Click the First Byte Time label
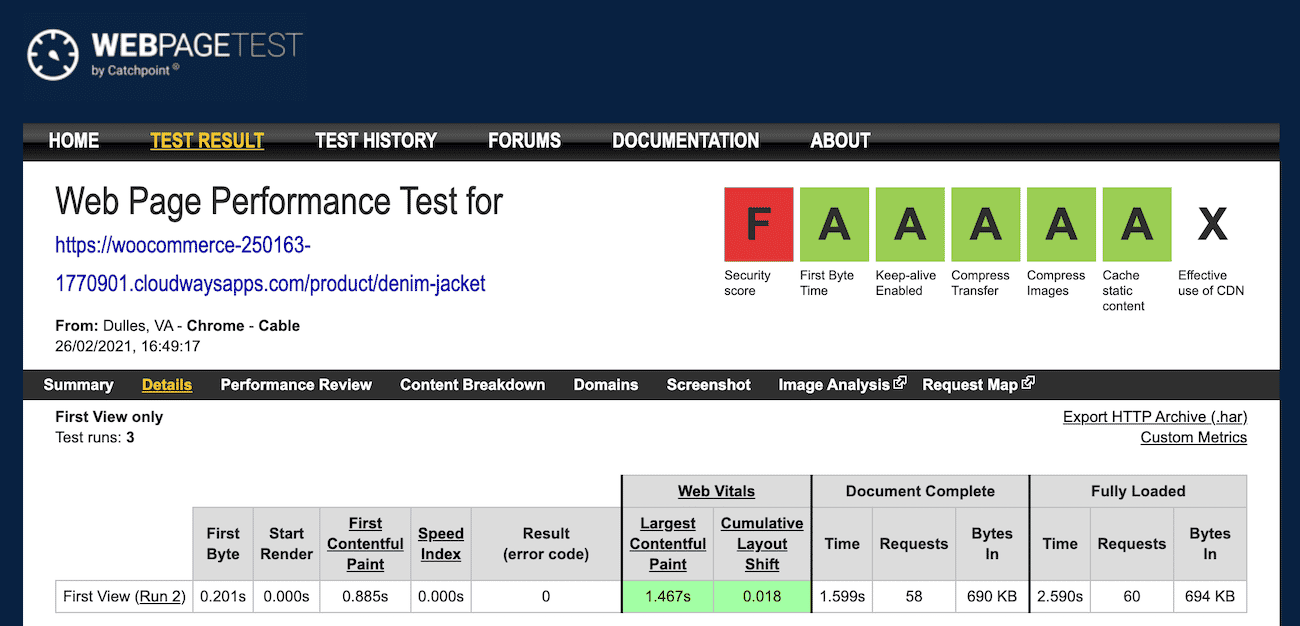Image resolution: width=1300 pixels, height=626 pixels. [827, 283]
